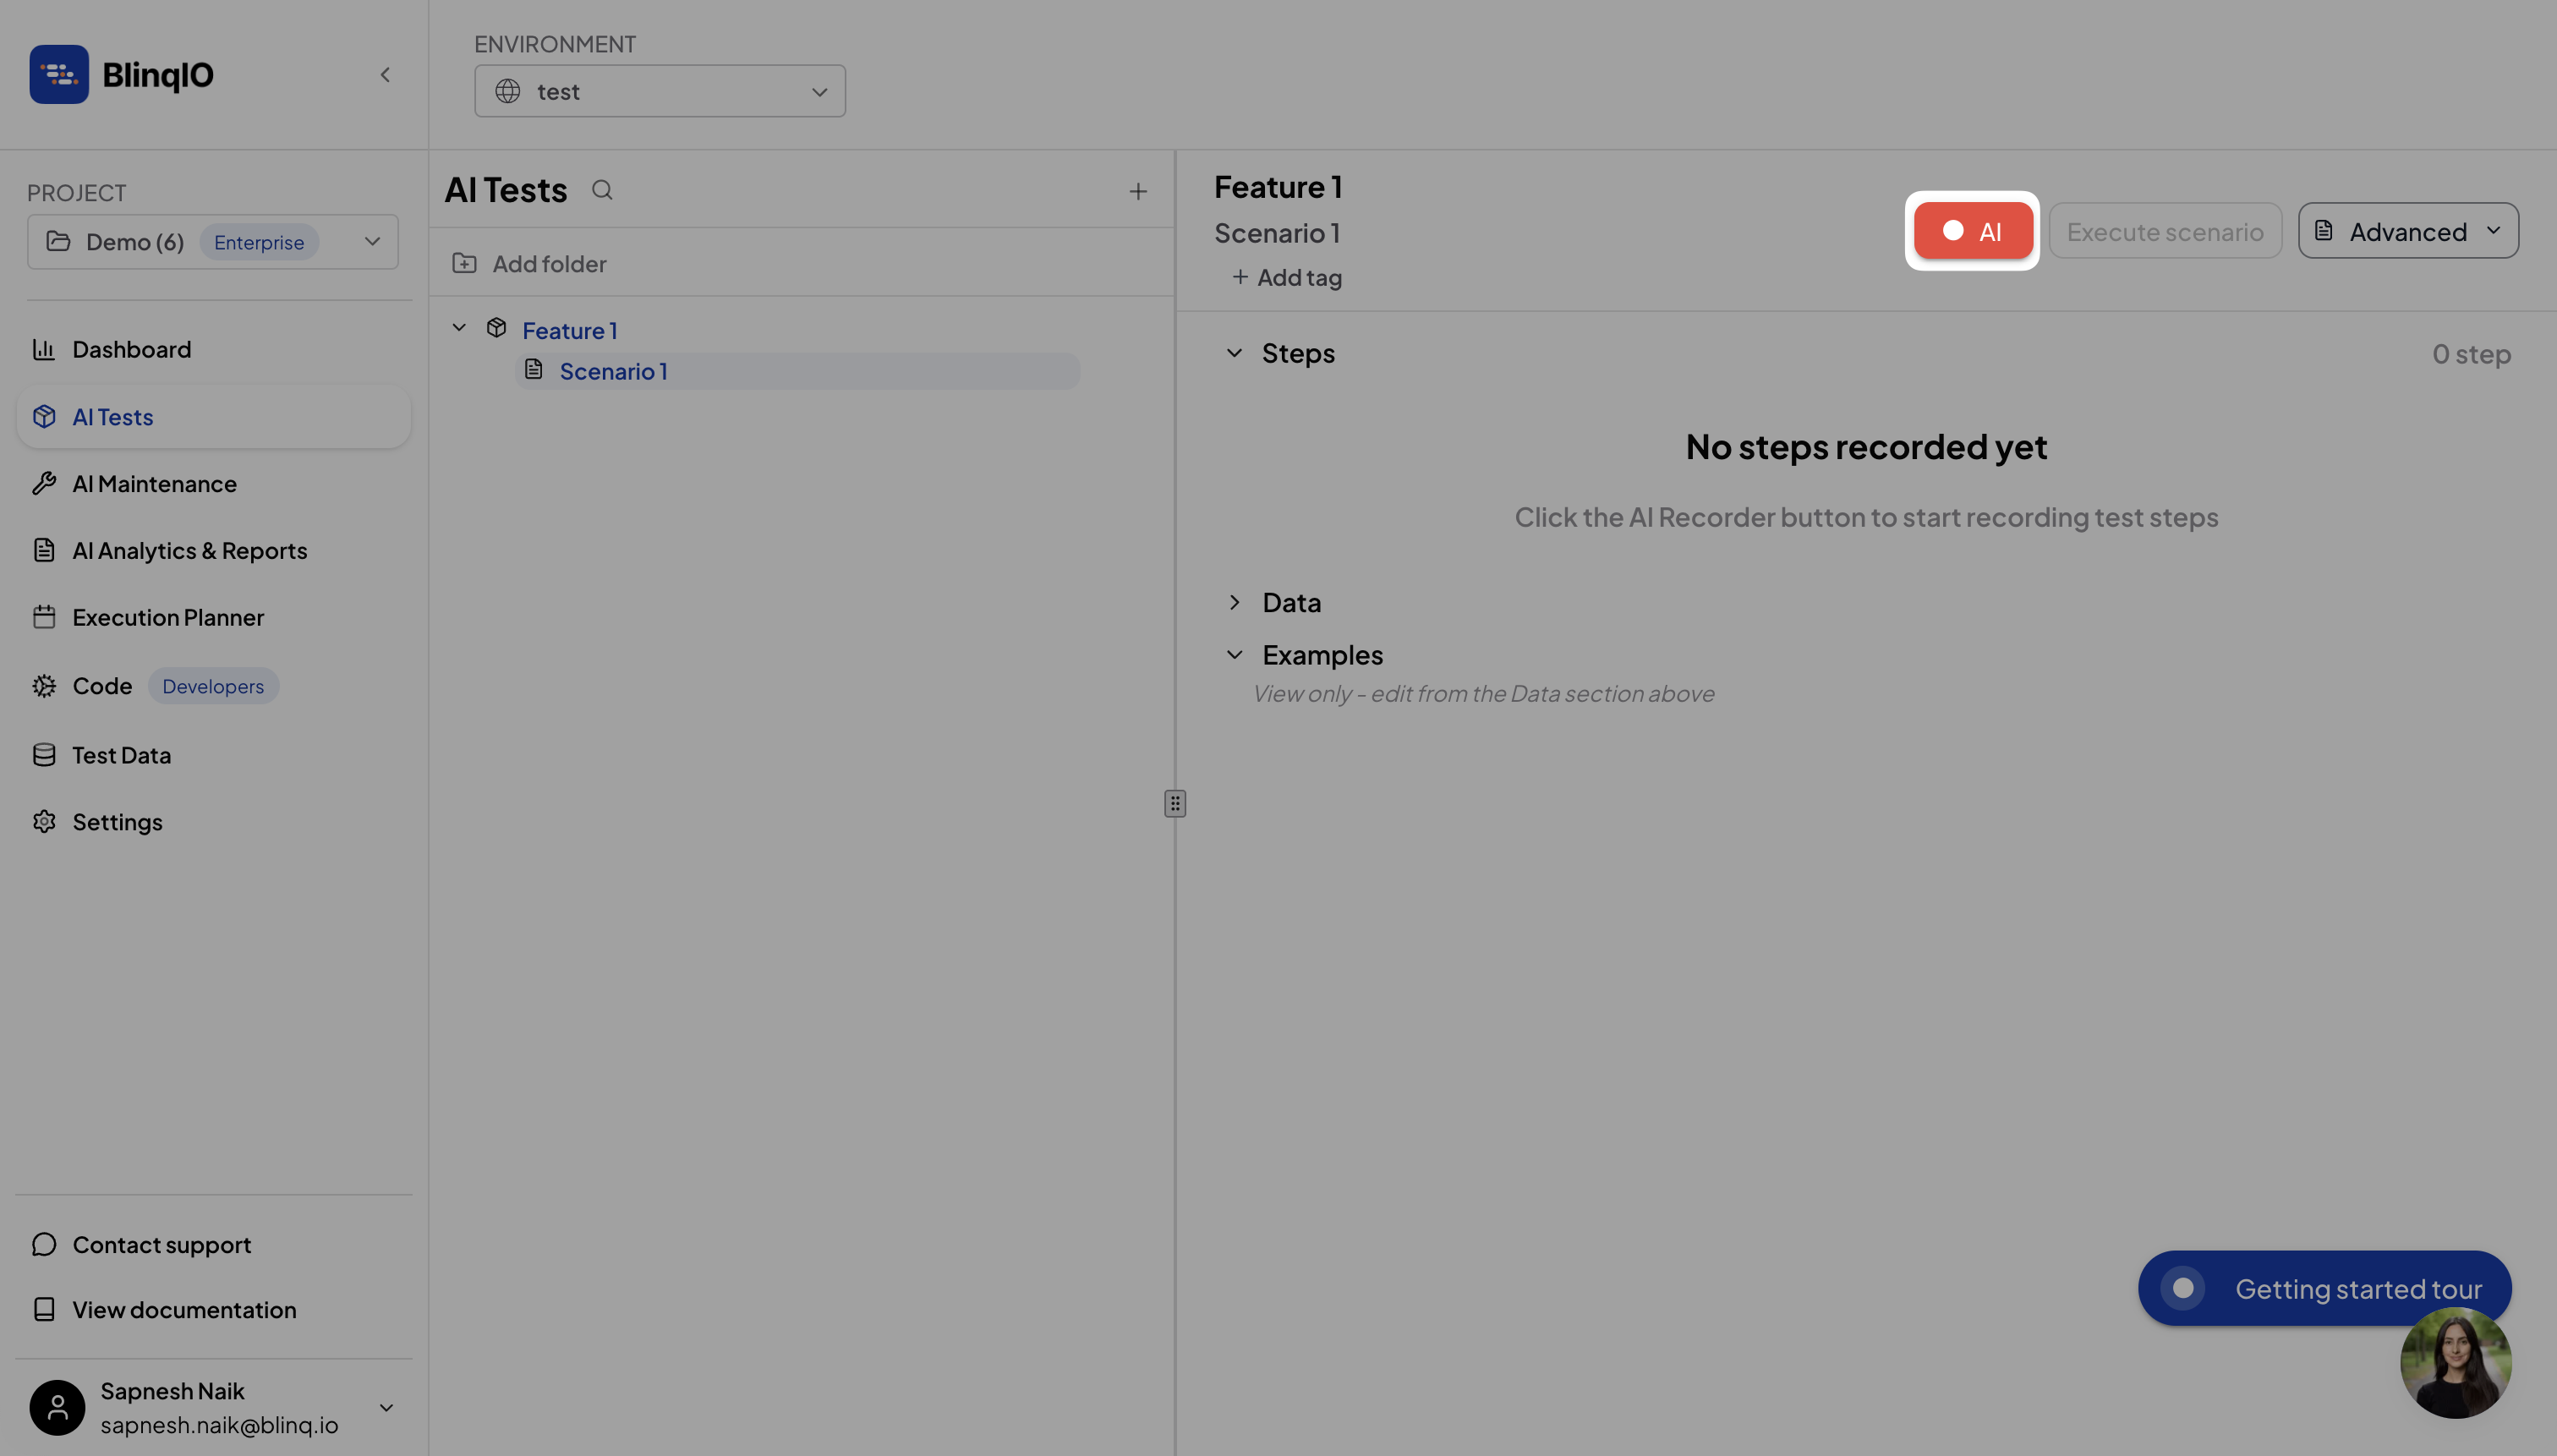Click the Feature 1 cube icon
This screenshot has width=2557, height=1456.
[497, 328]
